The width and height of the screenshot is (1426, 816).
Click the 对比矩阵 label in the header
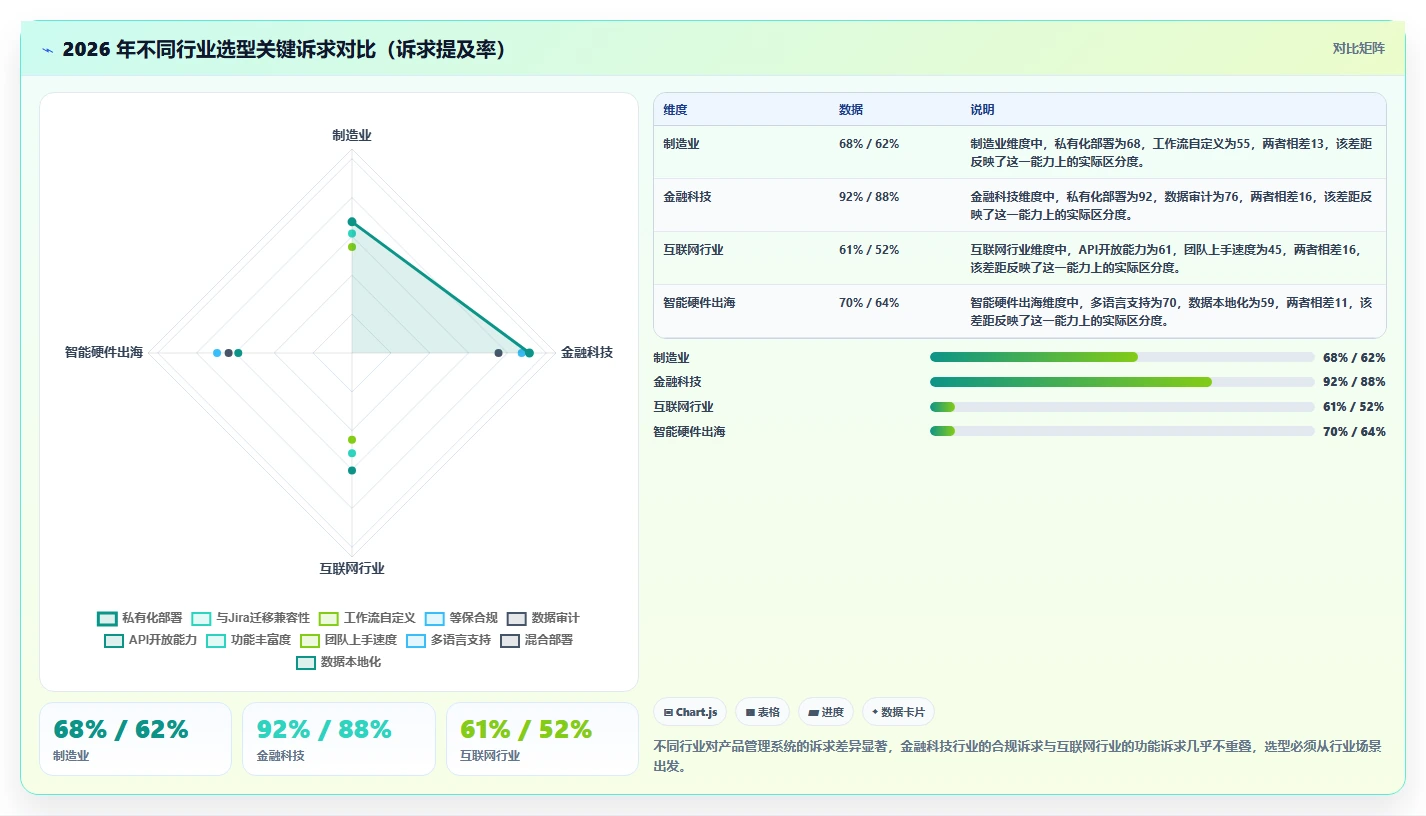point(1358,49)
